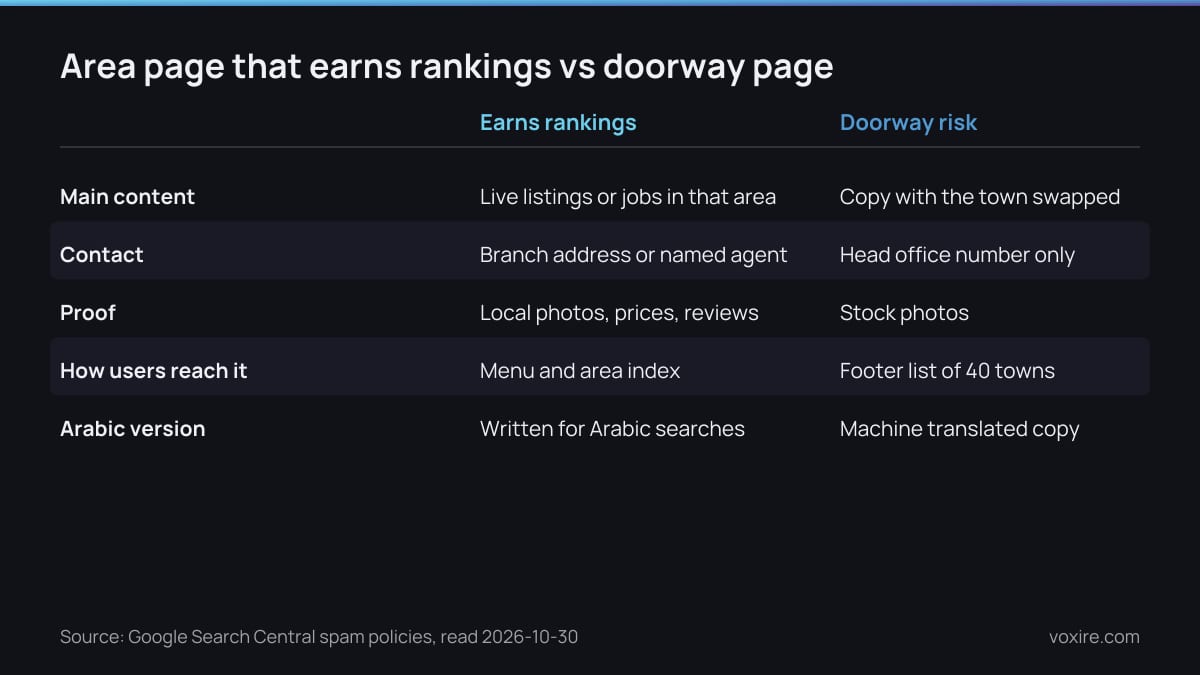
Task: Click the 'Contact' row label
Action: pyautogui.click(x=102, y=255)
